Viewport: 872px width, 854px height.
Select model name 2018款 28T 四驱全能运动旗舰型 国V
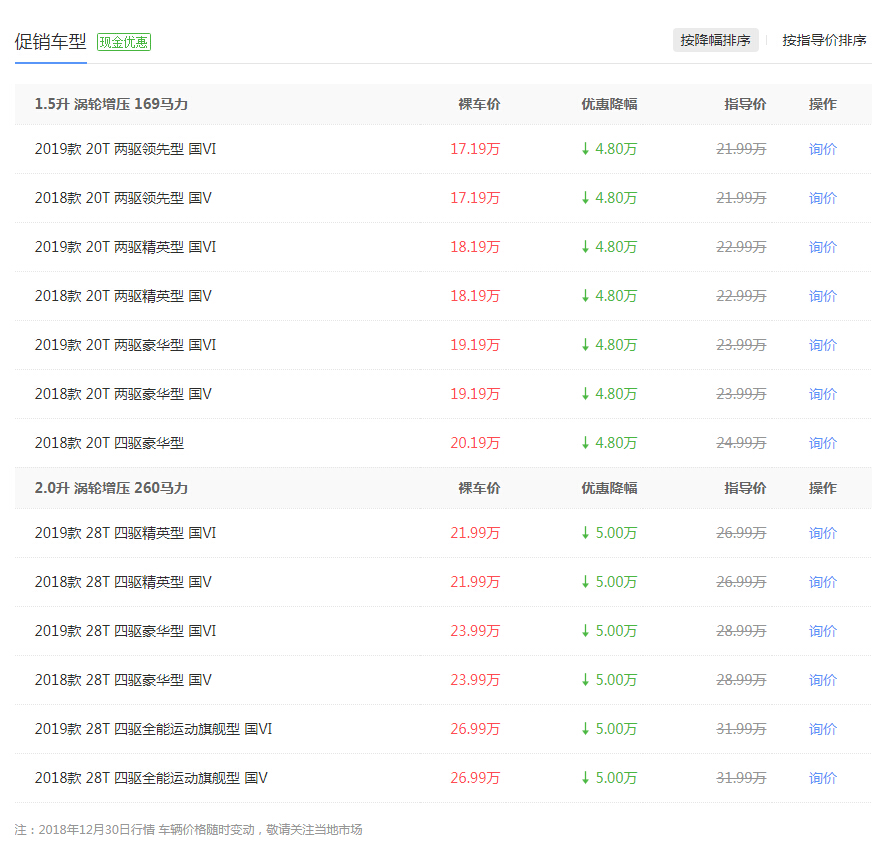click(151, 777)
